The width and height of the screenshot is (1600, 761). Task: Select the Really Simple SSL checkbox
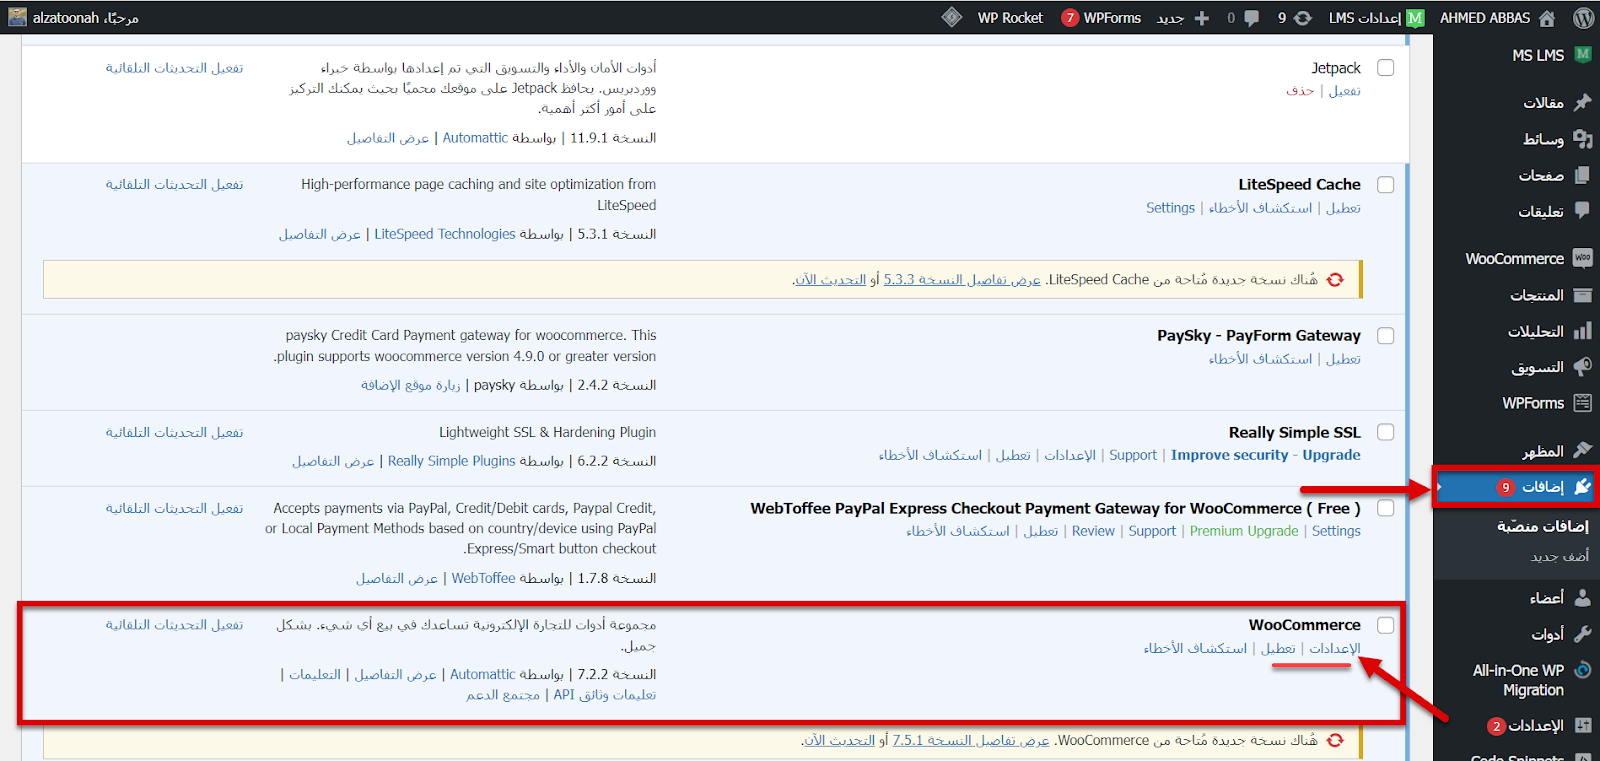[x=1385, y=432]
